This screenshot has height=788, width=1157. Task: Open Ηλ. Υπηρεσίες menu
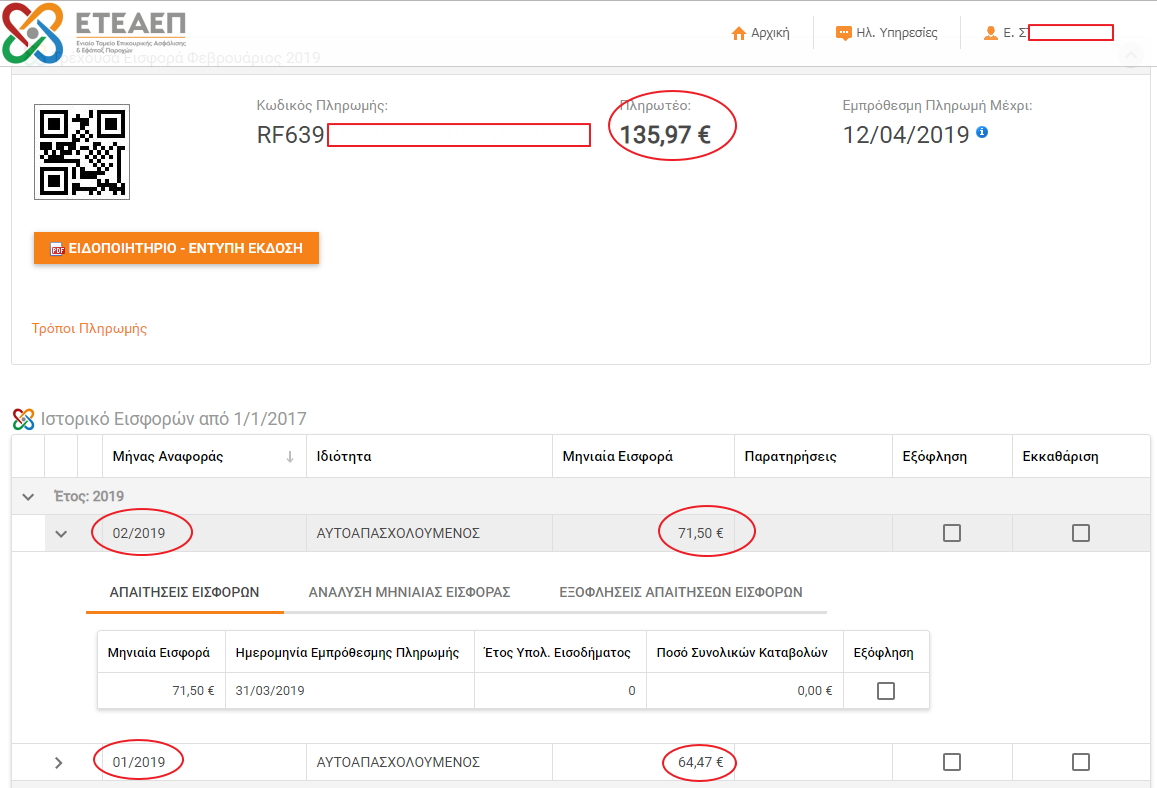(x=886, y=33)
